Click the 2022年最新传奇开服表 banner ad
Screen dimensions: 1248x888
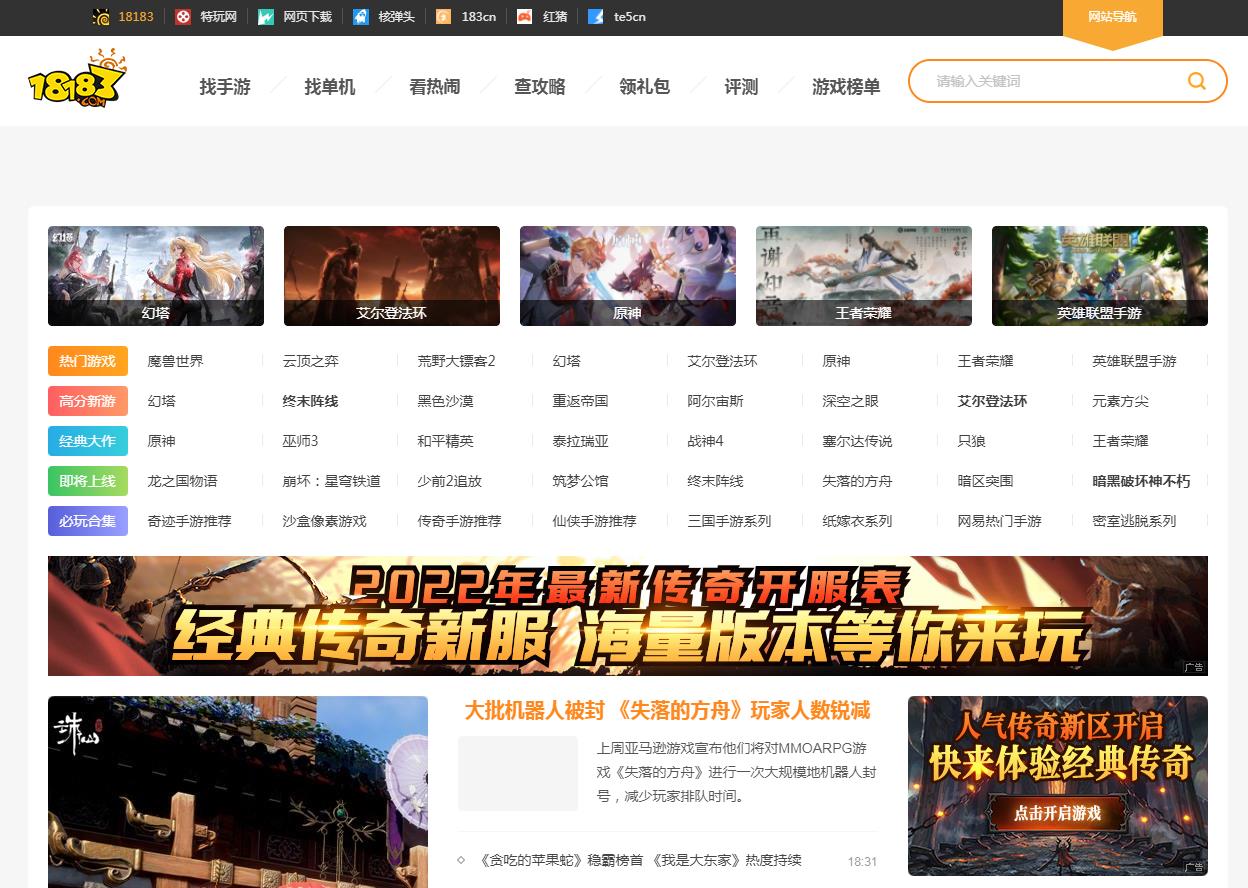click(x=628, y=616)
